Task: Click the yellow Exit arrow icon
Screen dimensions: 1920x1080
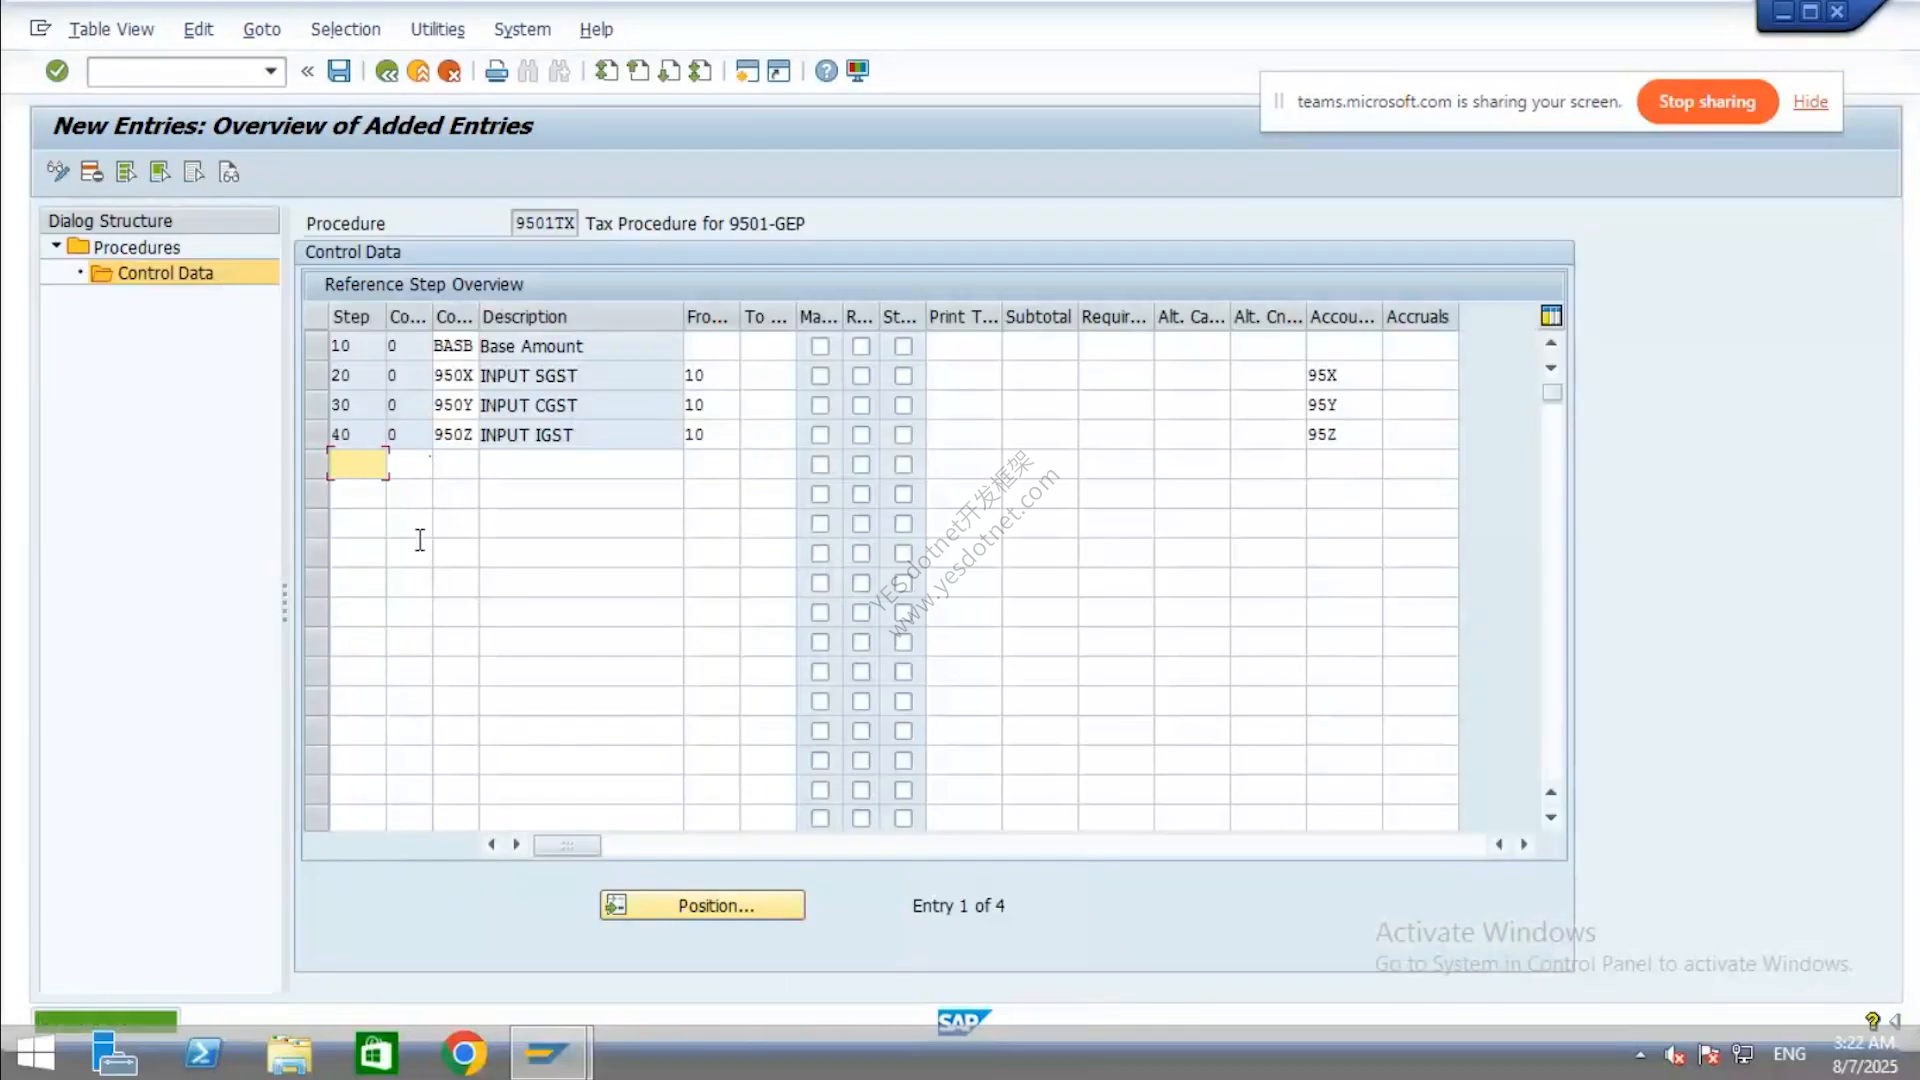Action: click(419, 71)
